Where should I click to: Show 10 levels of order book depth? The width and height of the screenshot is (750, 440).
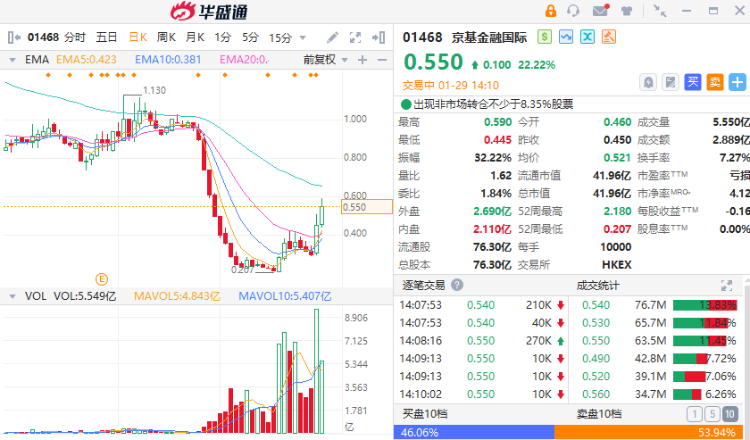coord(730,414)
